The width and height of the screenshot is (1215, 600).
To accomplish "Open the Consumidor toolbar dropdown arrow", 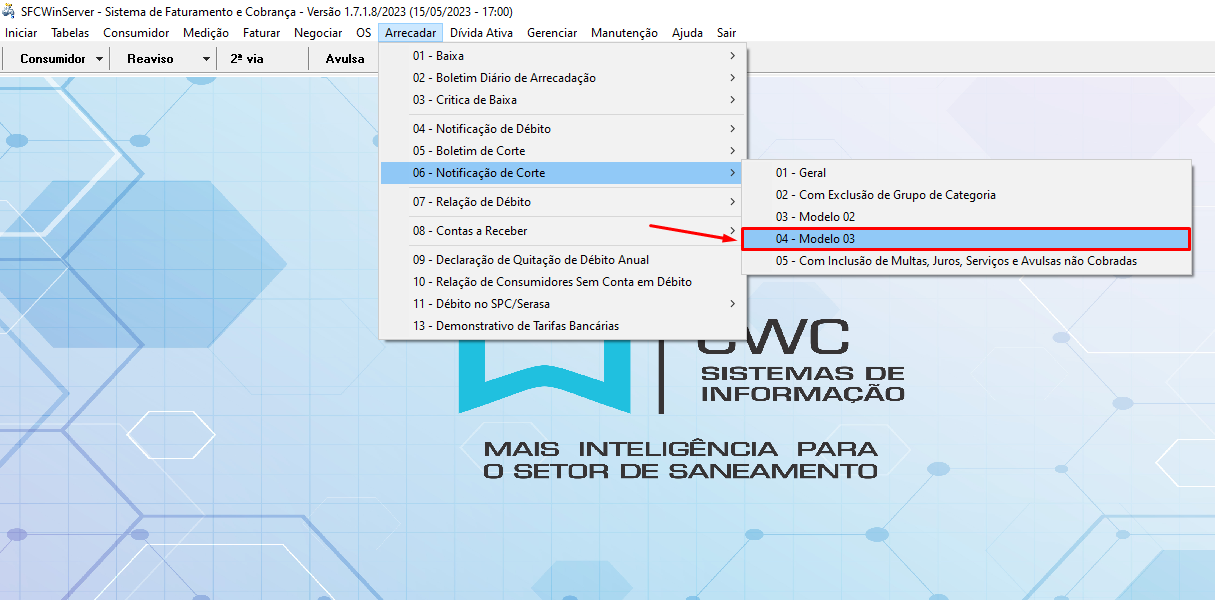I will point(99,59).
